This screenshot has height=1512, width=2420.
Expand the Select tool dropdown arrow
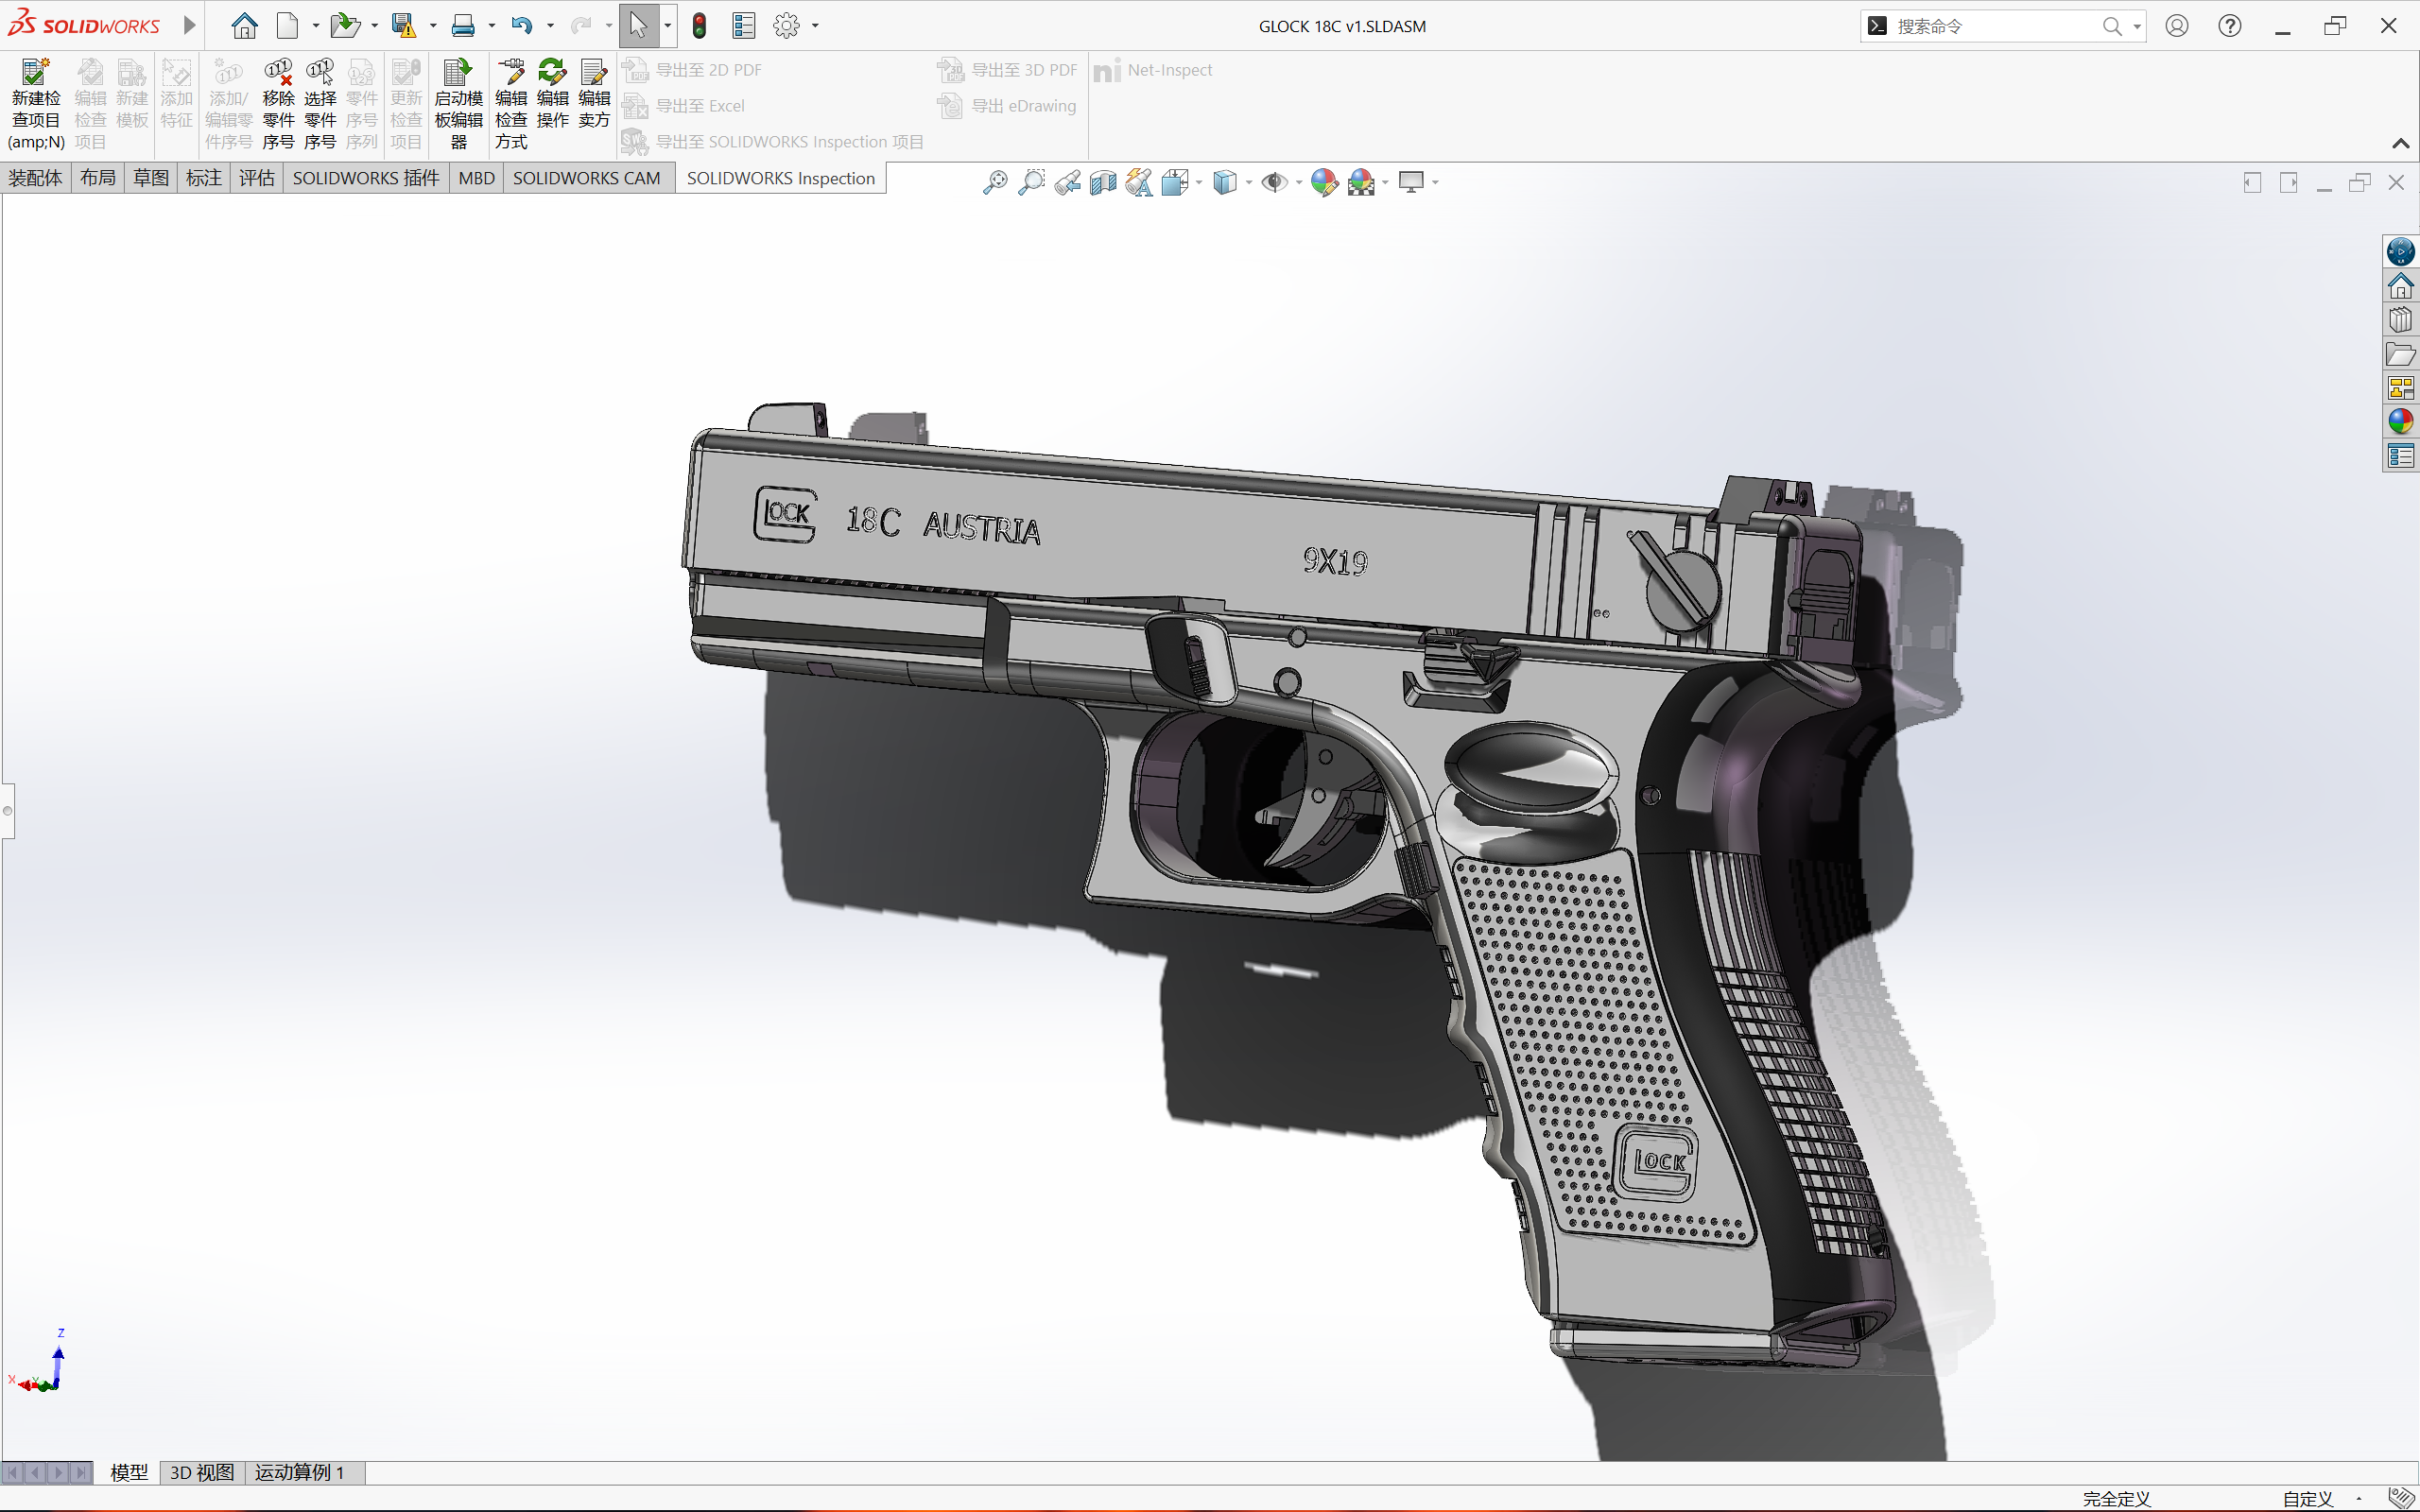(668, 26)
